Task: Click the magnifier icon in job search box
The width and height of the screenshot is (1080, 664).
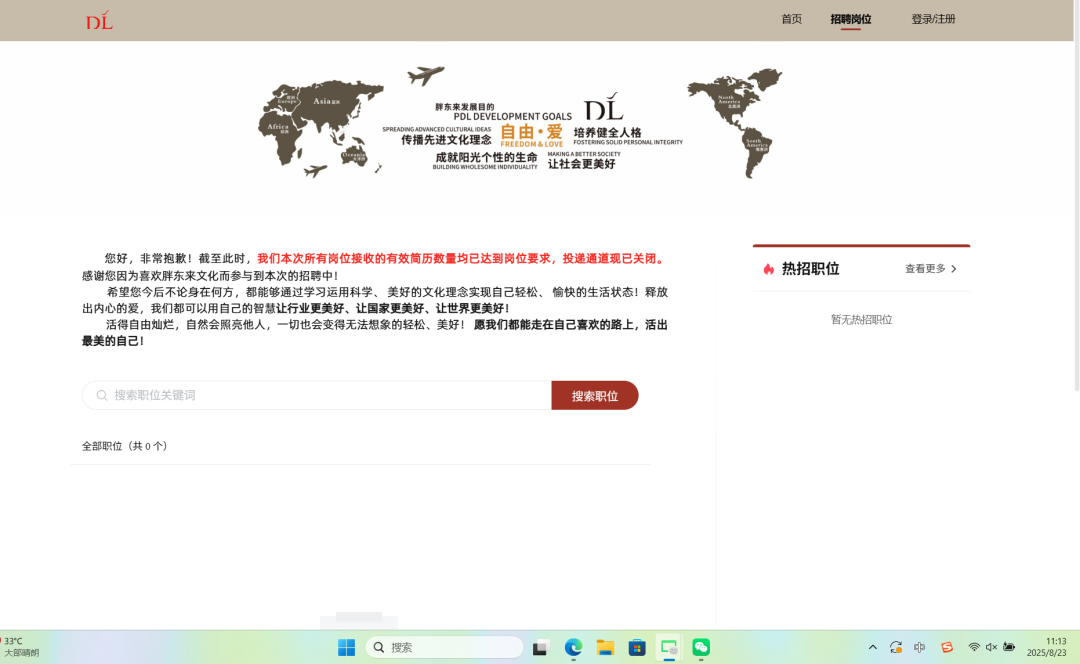Action: tap(102, 395)
